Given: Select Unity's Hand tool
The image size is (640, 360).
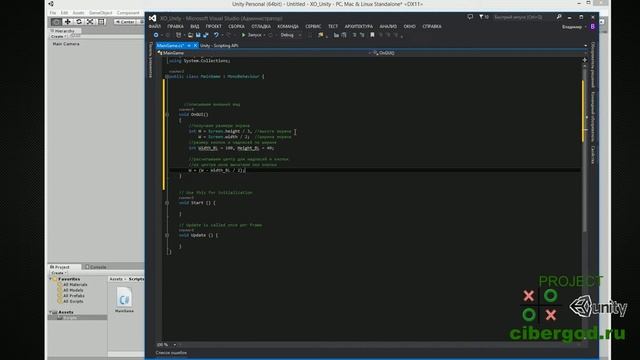Looking at the screenshot, I should pos(56,22).
